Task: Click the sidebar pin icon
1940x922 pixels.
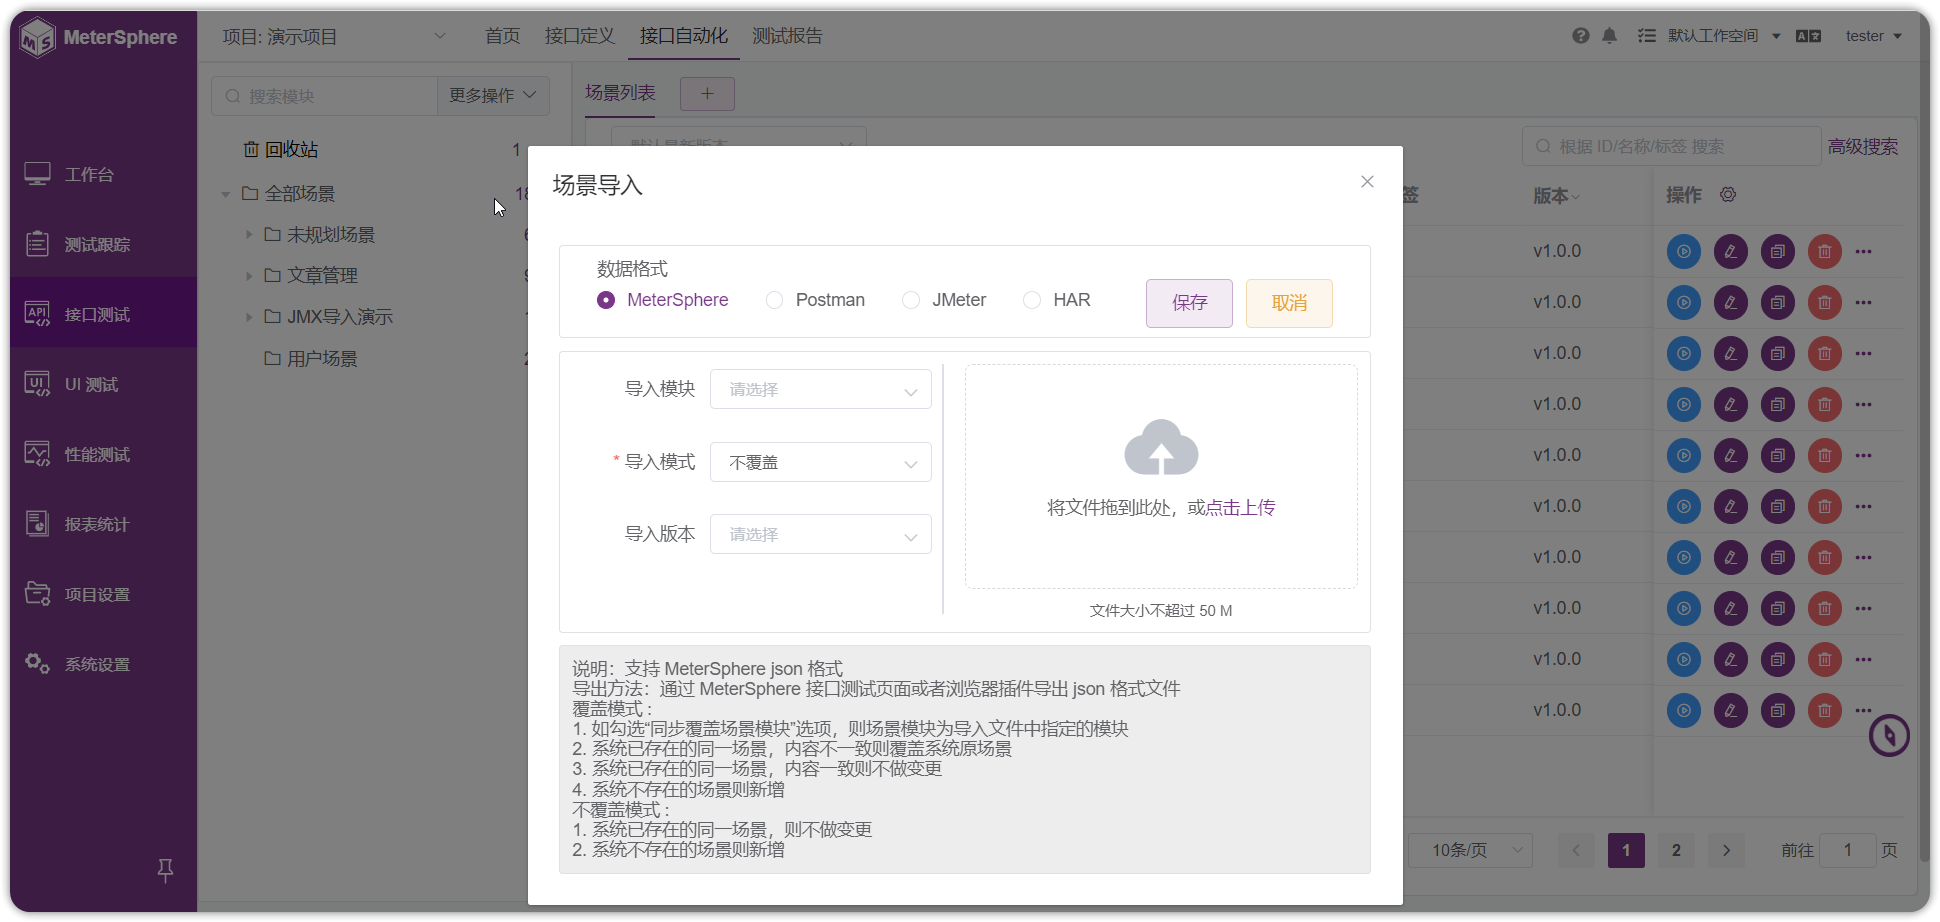Action: coord(166,871)
